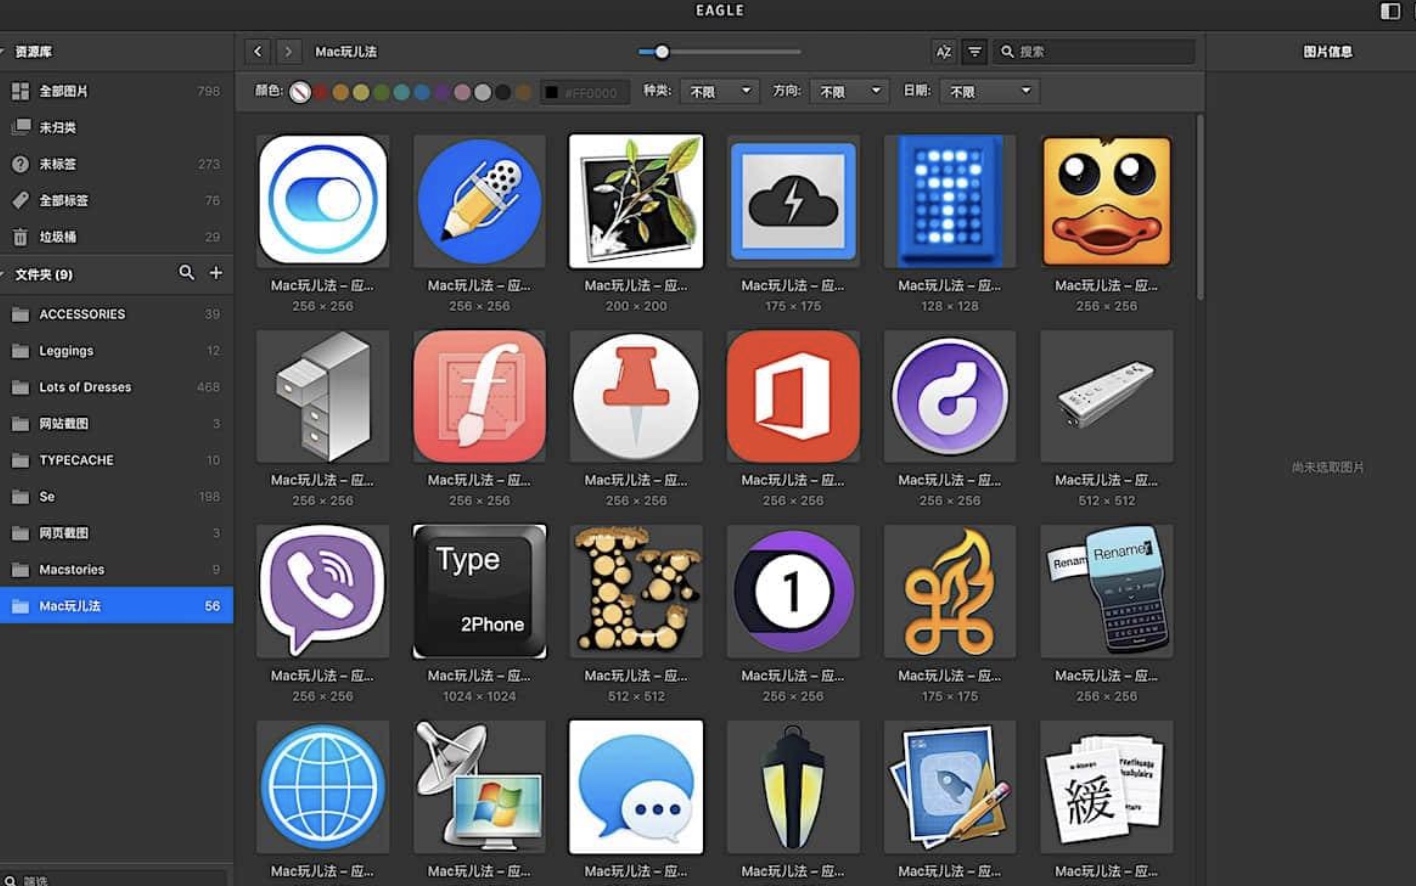Select the Chinese character papers thumbnail
The image size is (1416, 886).
tap(1107, 787)
